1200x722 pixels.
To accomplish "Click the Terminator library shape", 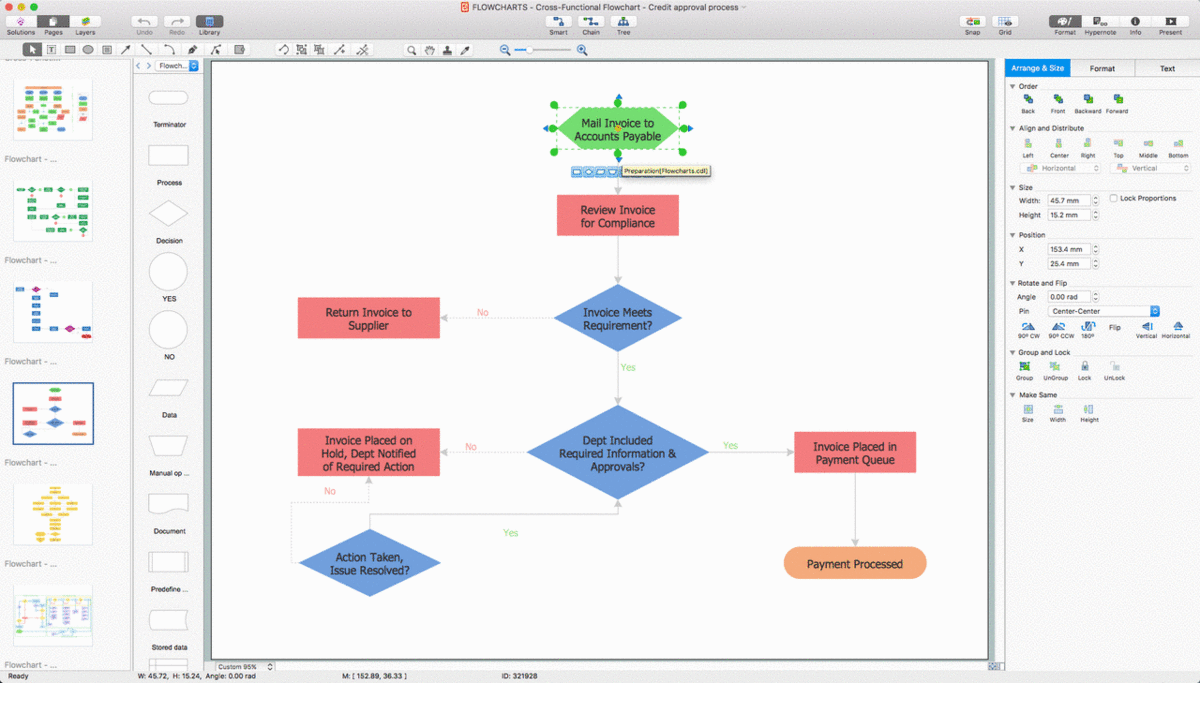I will coord(168,98).
